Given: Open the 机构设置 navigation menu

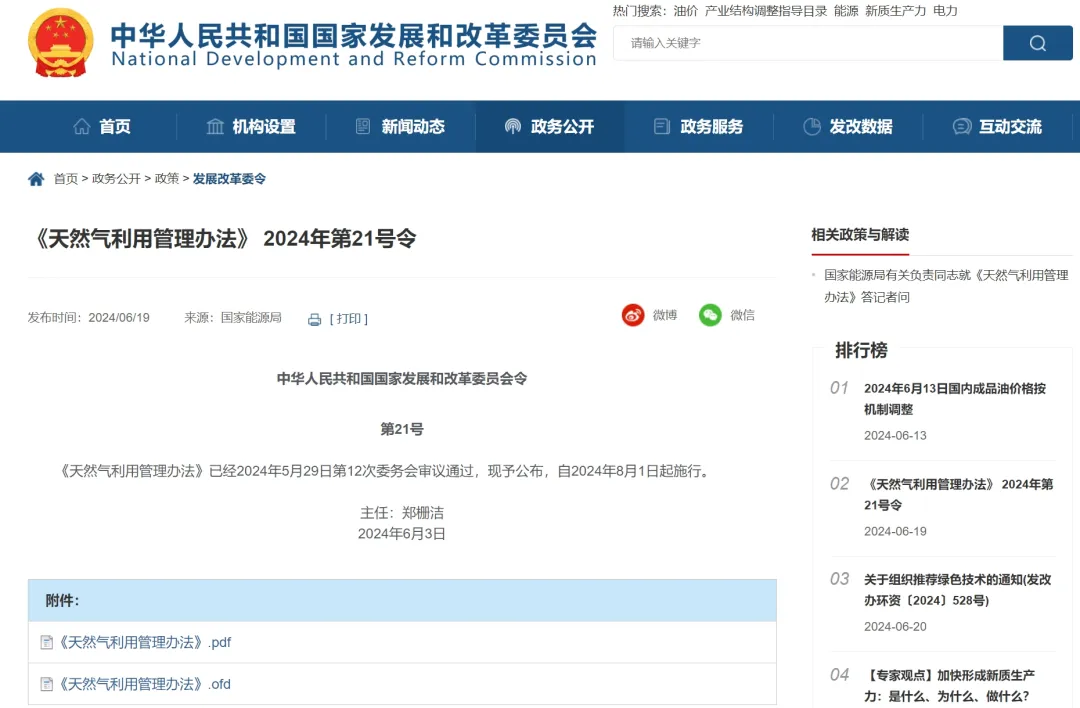Looking at the screenshot, I should [x=250, y=127].
